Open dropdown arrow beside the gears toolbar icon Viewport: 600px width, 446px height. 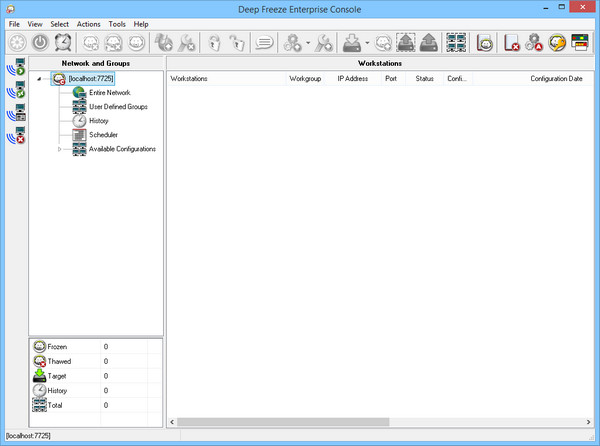(308, 44)
